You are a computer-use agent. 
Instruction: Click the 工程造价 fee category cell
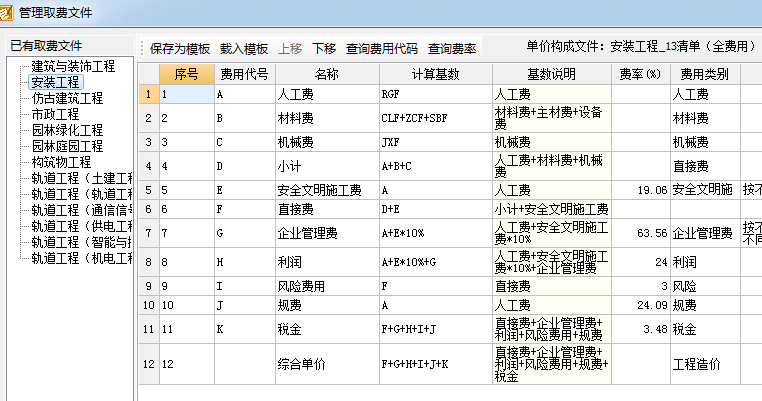coord(705,364)
